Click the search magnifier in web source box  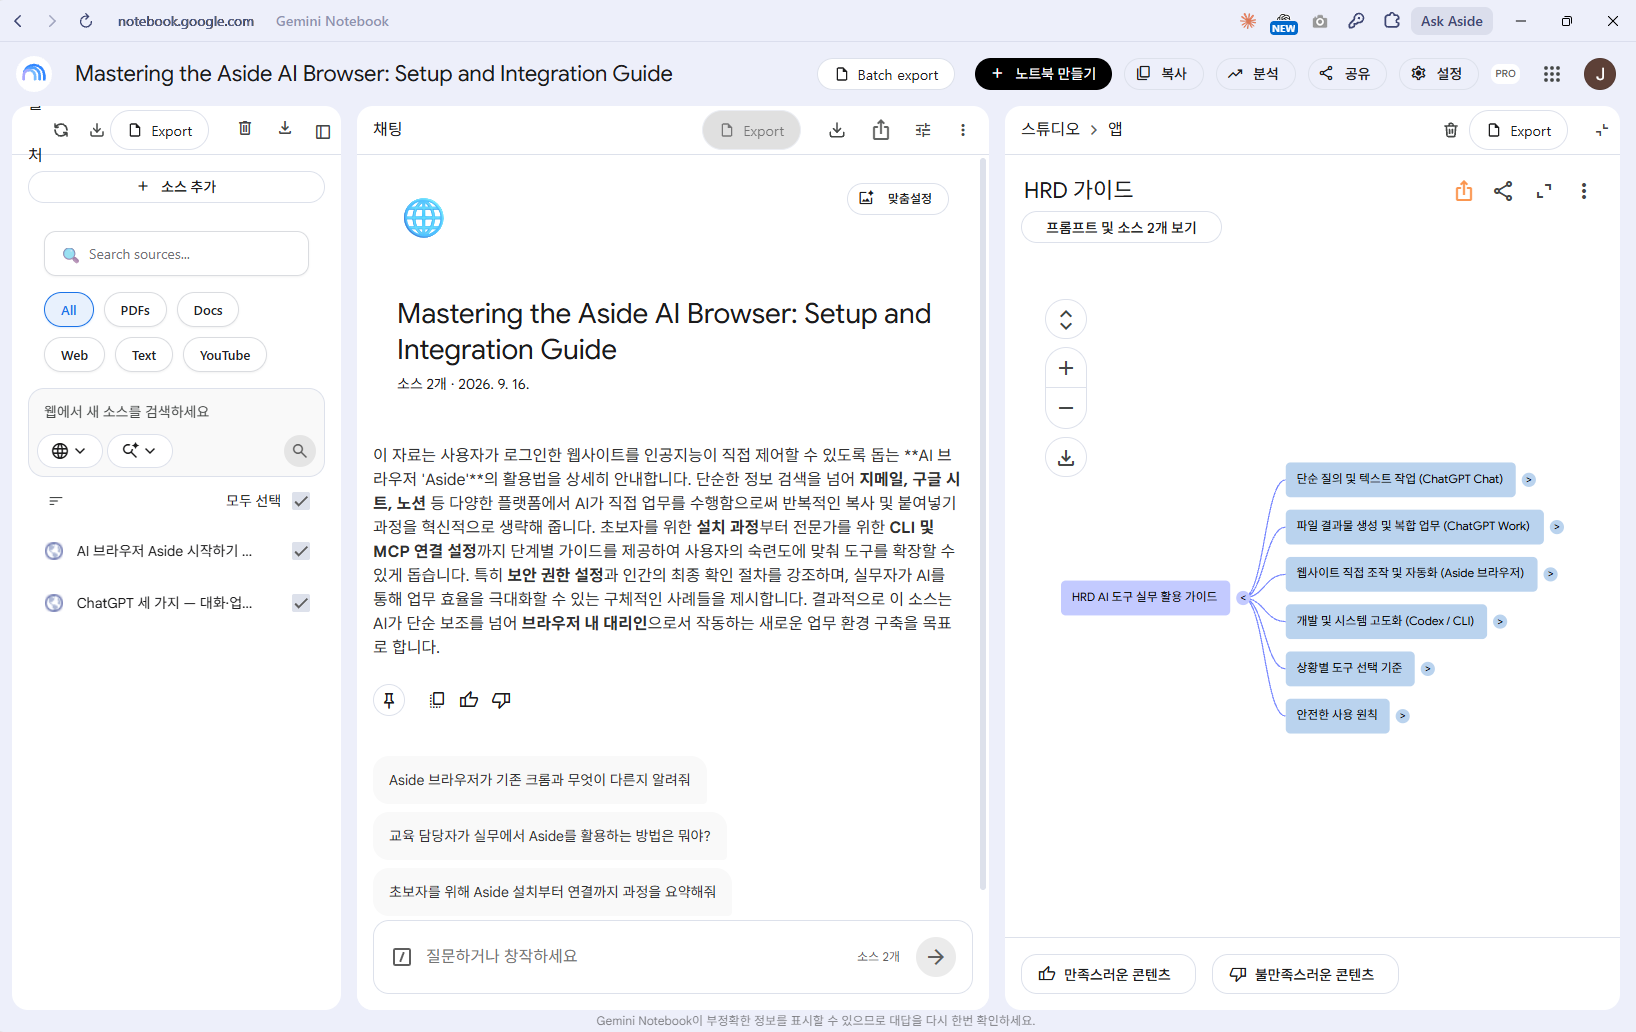click(299, 451)
